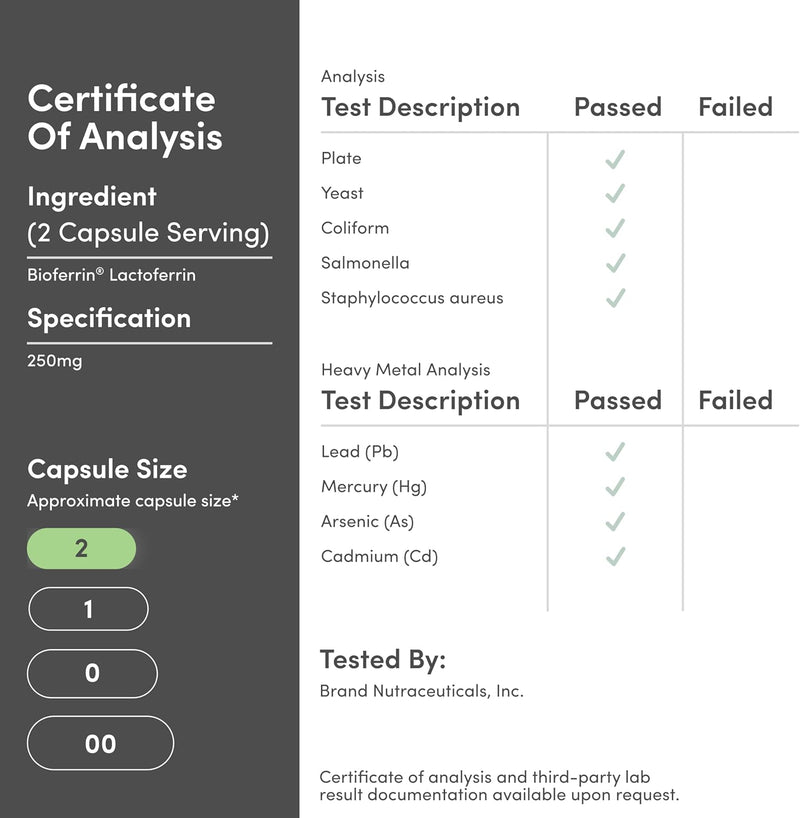Click the Arsenic (As) passed checkmark

tap(615, 522)
